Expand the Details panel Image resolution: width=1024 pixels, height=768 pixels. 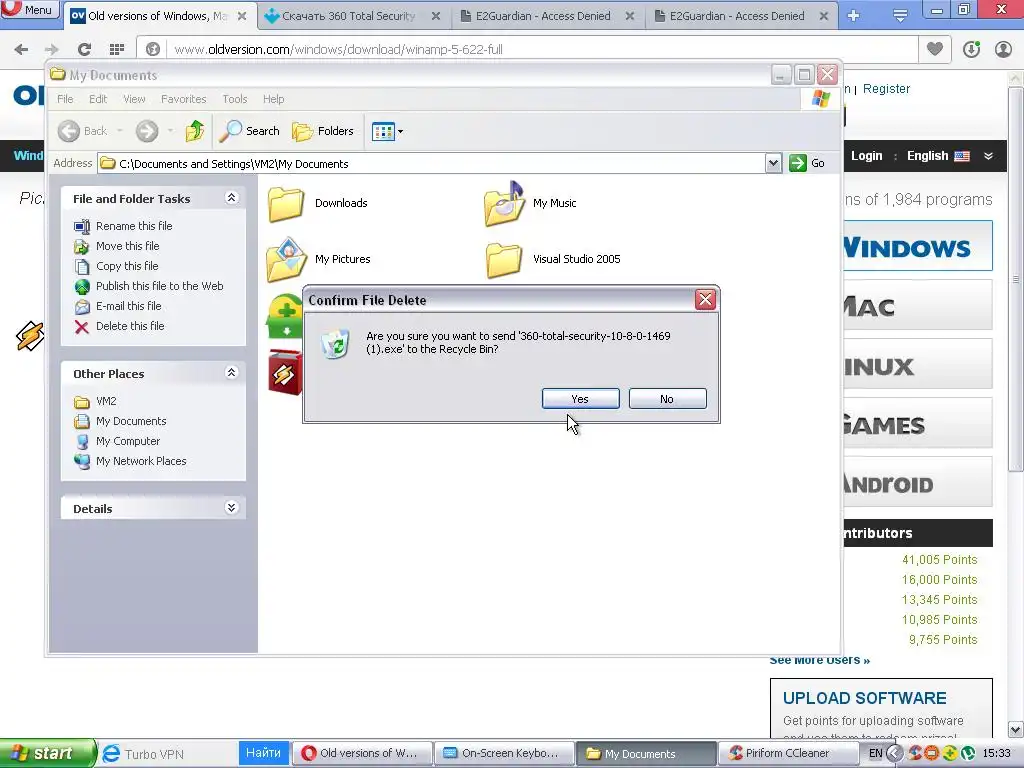coord(231,507)
